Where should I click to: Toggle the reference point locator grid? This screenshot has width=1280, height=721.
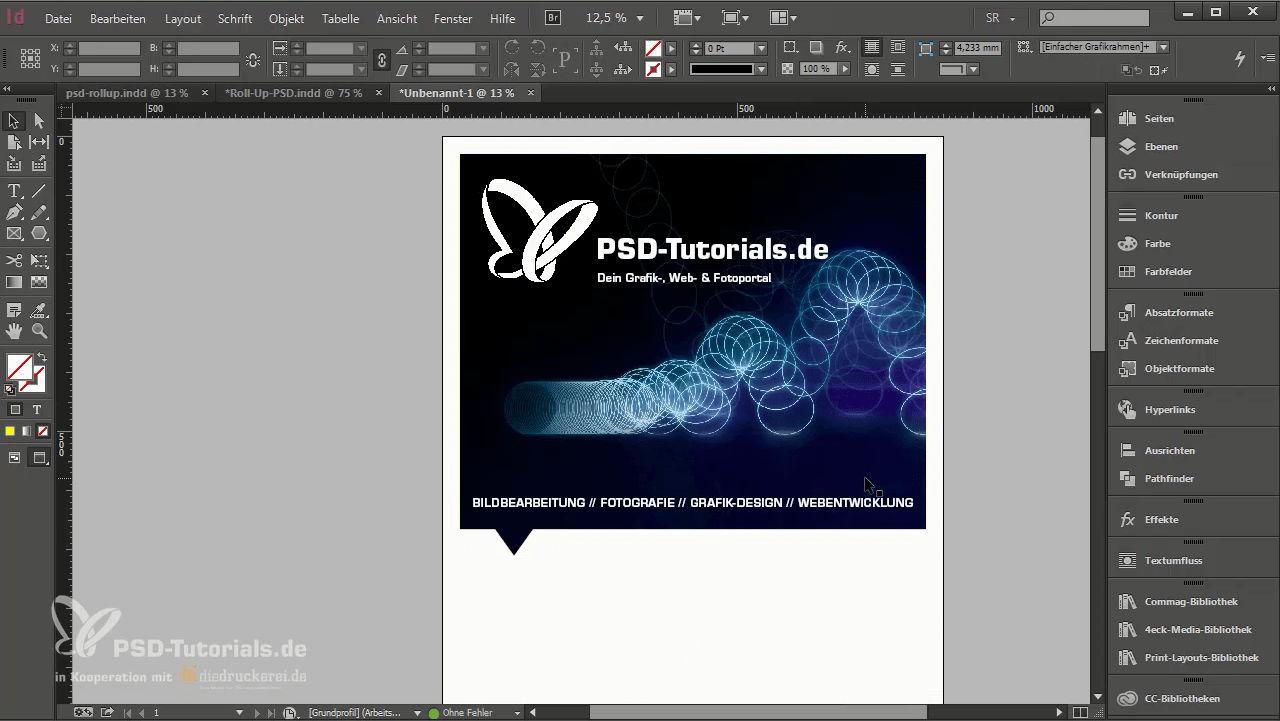(30, 59)
